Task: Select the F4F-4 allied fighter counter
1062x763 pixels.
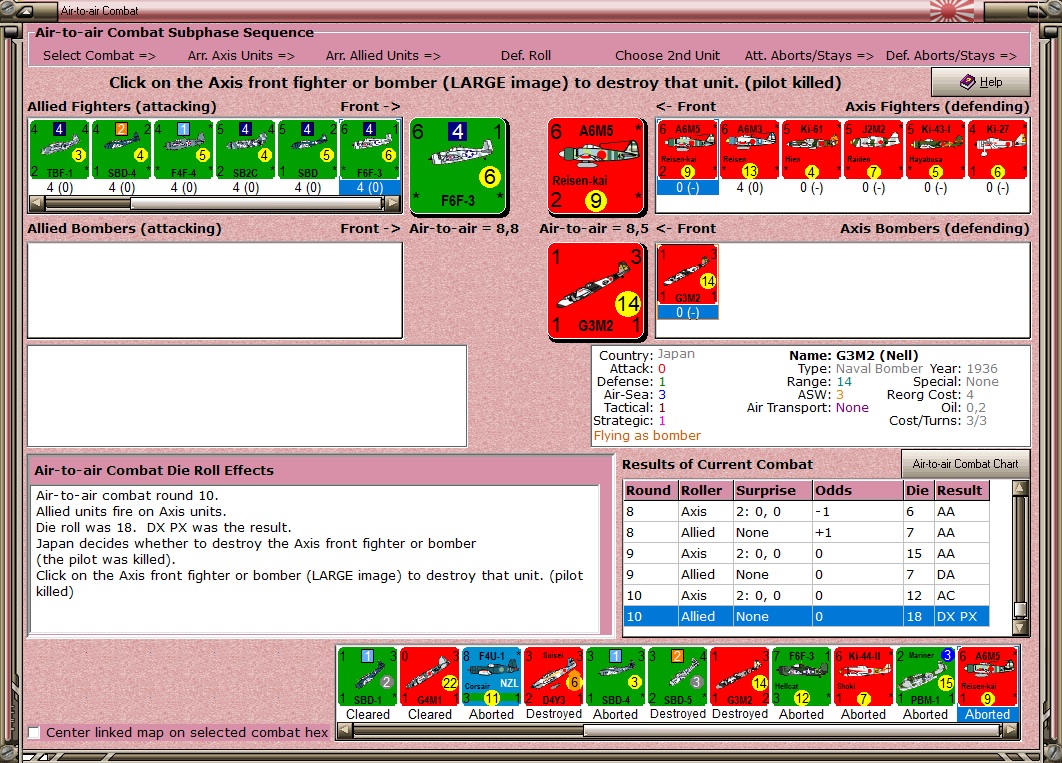Action: [184, 150]
